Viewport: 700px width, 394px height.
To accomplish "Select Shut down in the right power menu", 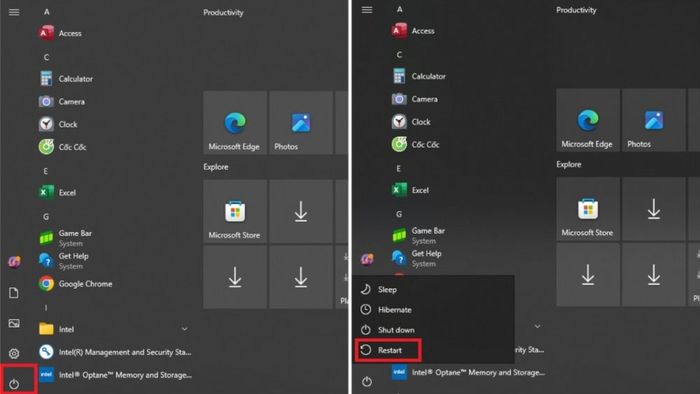I will tap(388, 330).
